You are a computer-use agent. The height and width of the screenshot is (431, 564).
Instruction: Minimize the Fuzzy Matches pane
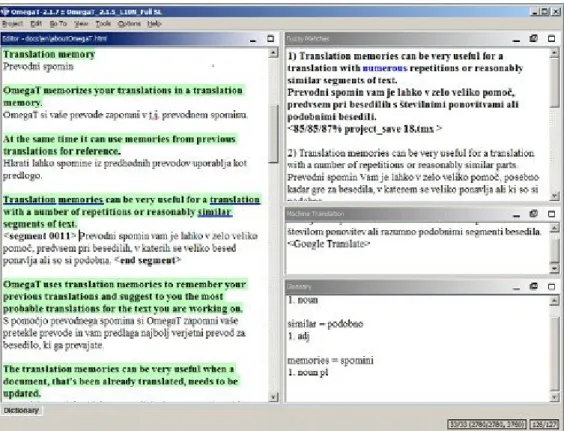tap(516, 39)
